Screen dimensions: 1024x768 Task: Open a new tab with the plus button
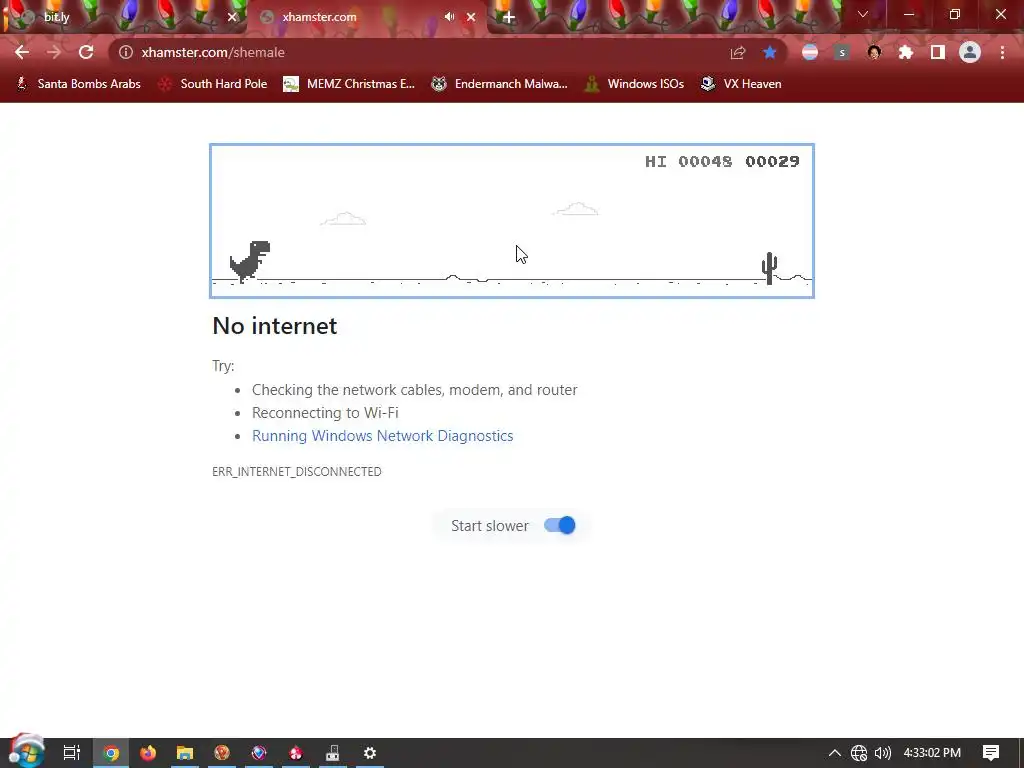click(509, 17)
